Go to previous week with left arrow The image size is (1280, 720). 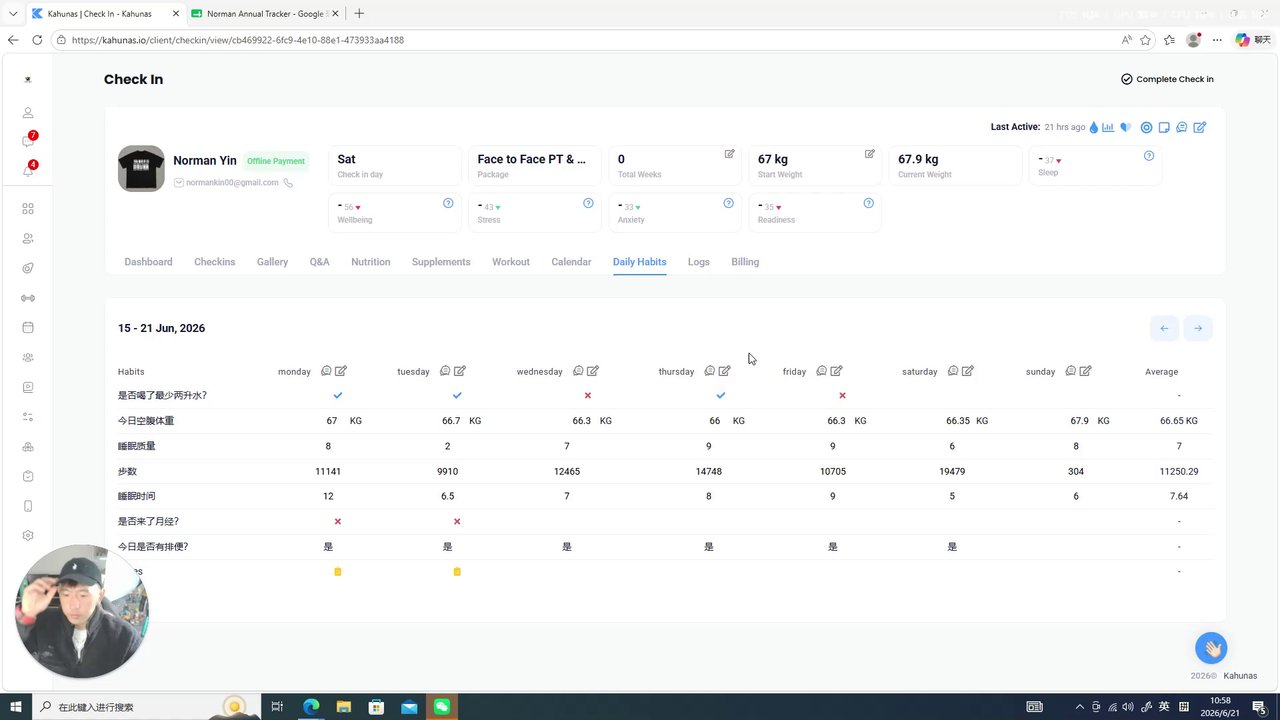1164,328
